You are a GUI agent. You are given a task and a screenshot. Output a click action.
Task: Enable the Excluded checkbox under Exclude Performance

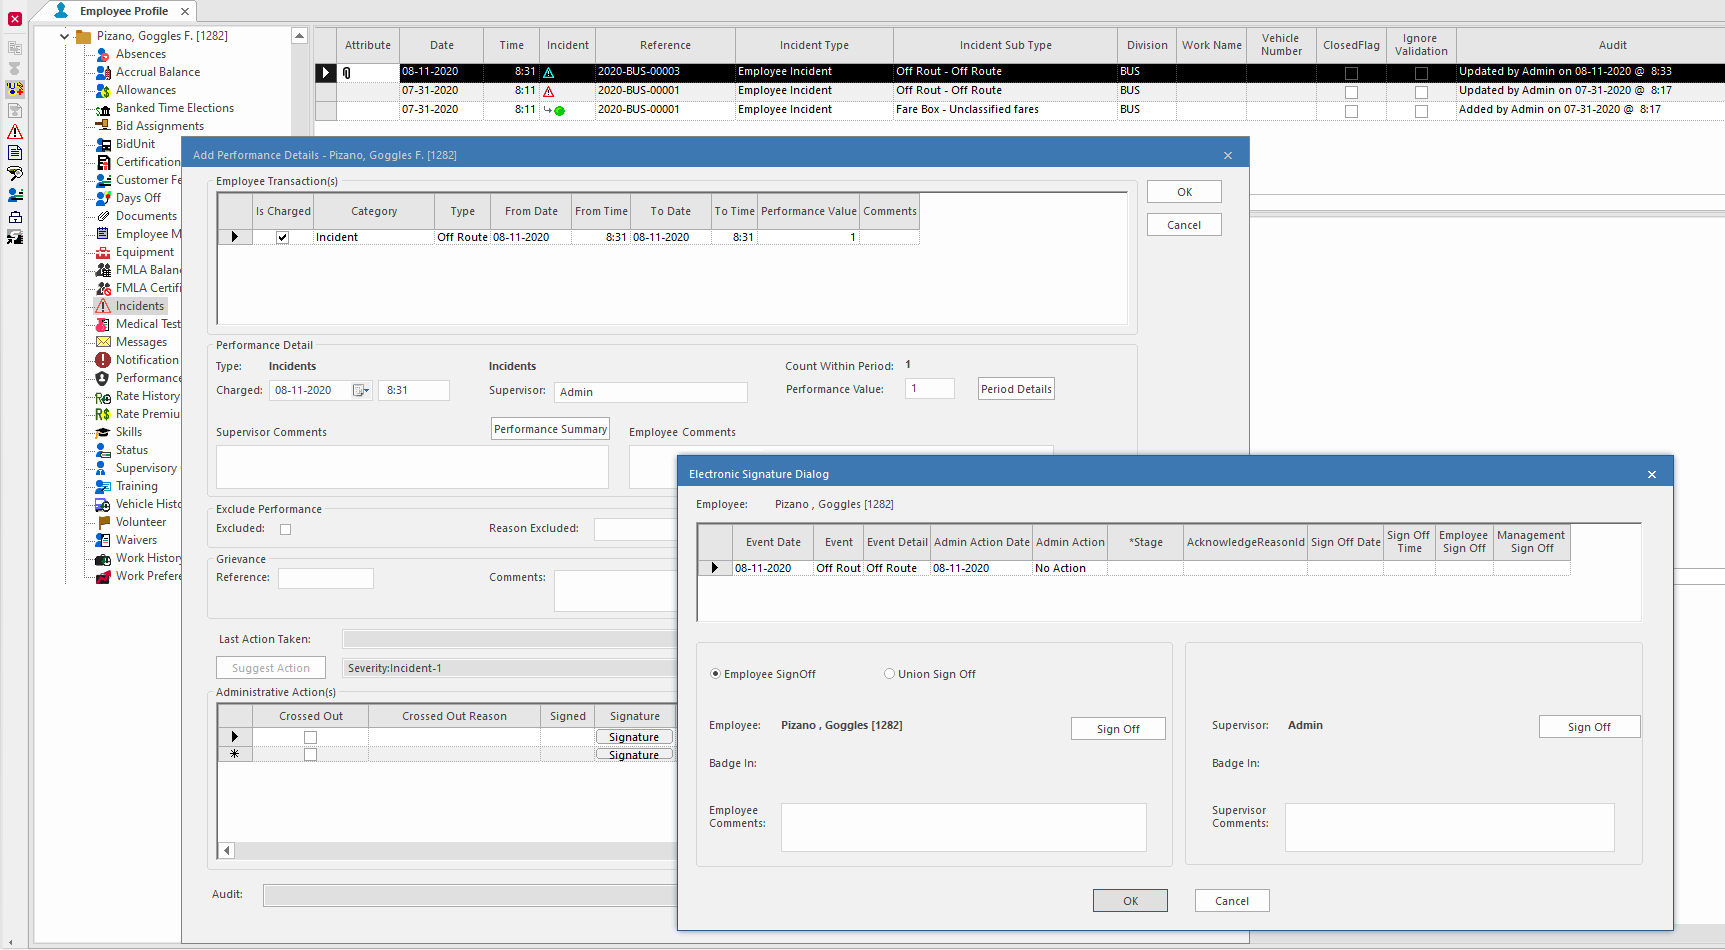(285, 529)
